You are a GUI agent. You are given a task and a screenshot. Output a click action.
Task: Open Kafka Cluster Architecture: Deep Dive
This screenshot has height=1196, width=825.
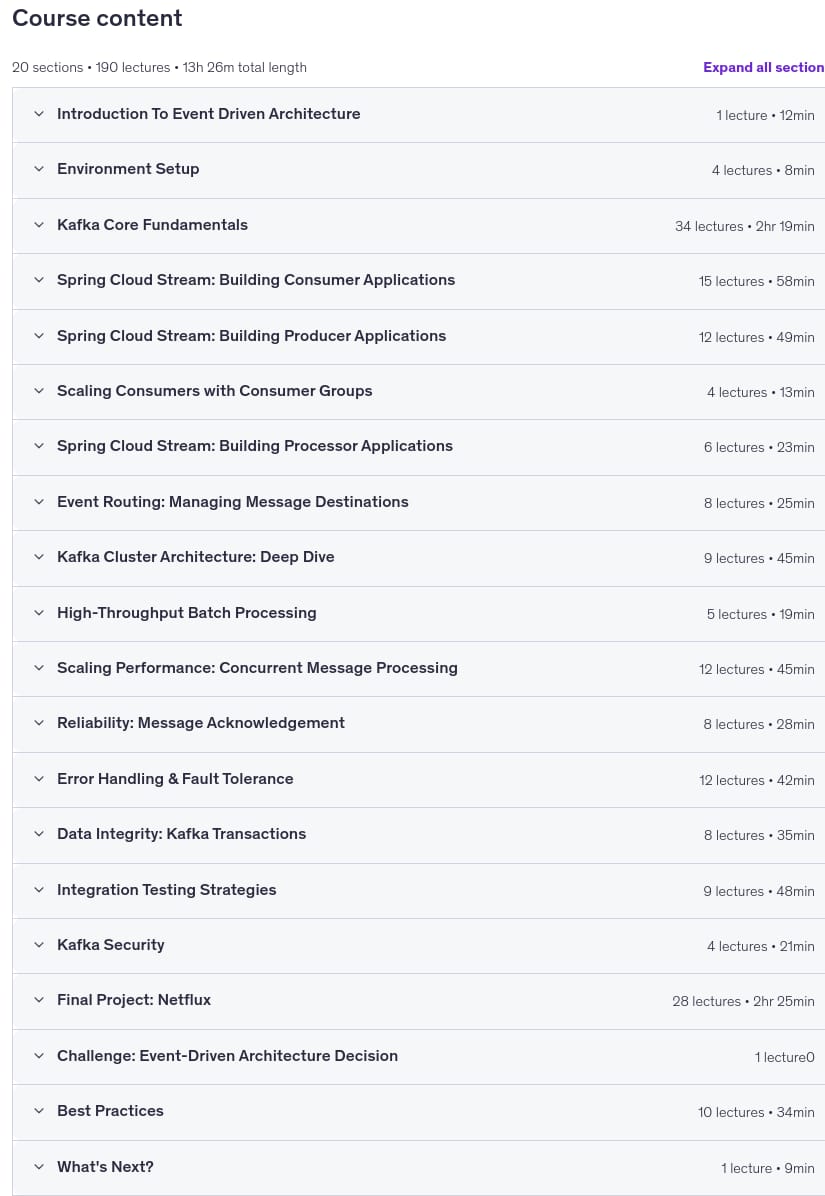419,558
